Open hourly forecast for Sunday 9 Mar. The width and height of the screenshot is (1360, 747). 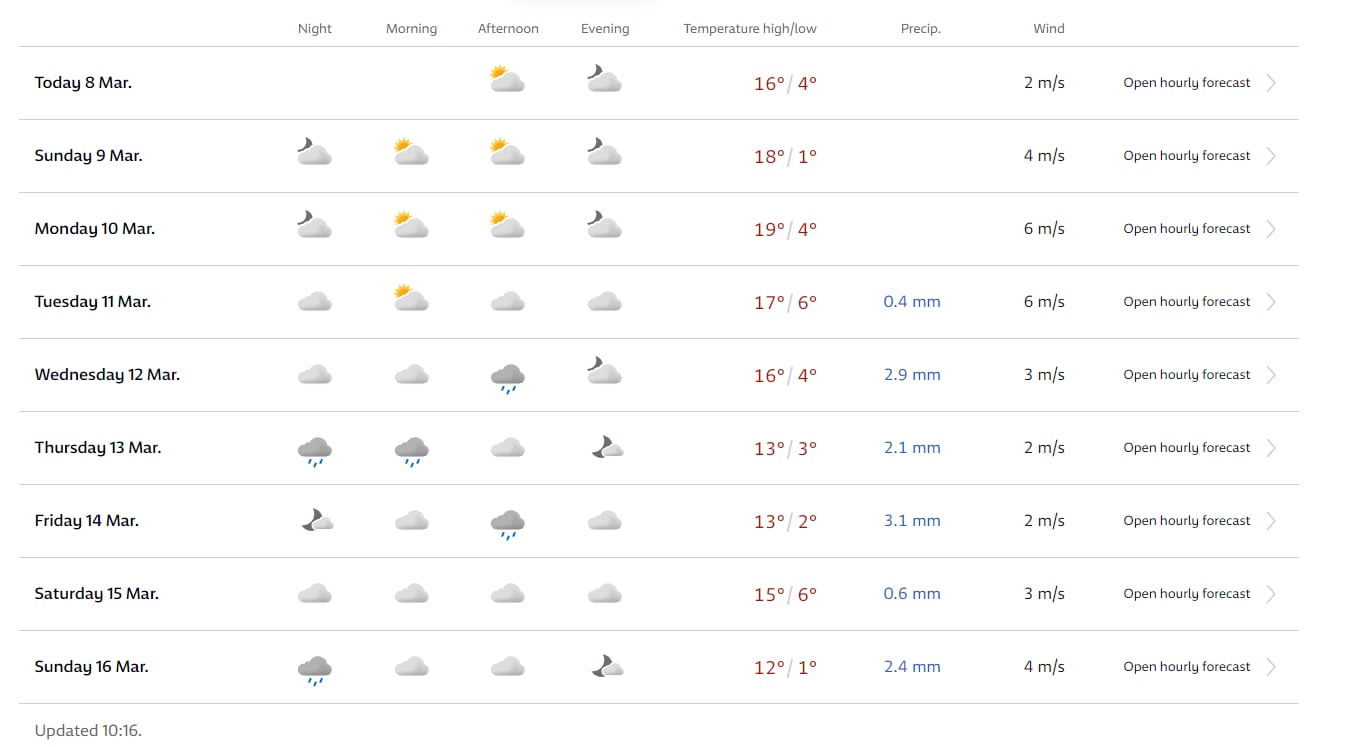point(1186,156)
